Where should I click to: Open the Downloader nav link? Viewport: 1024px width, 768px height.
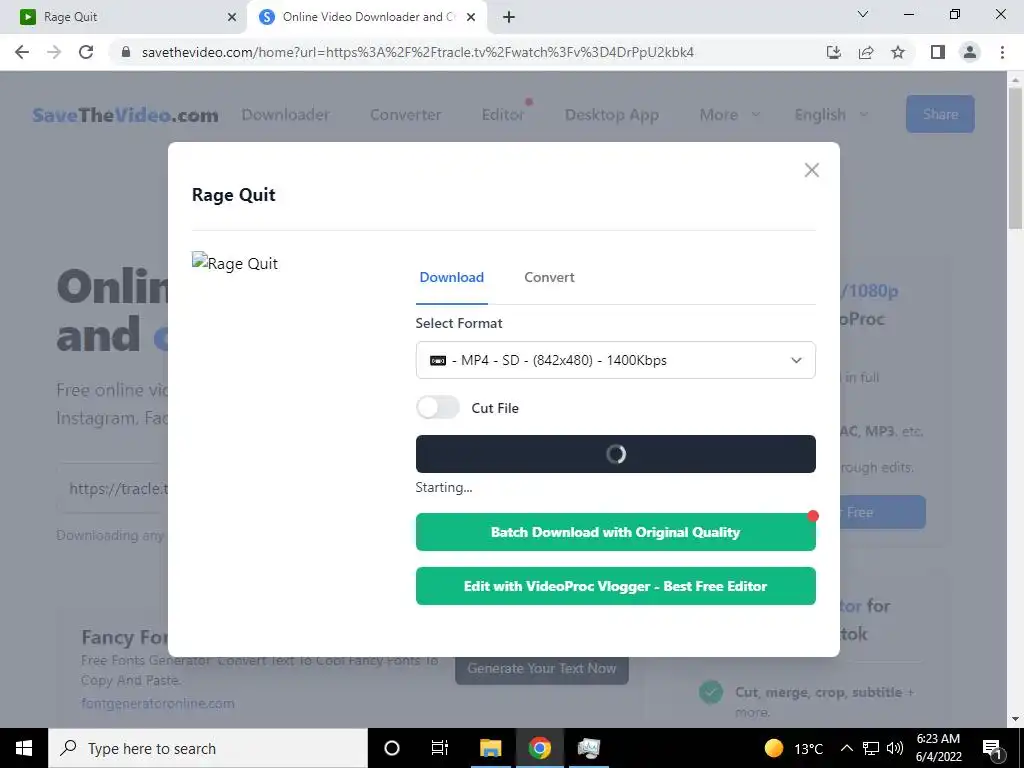285,115
